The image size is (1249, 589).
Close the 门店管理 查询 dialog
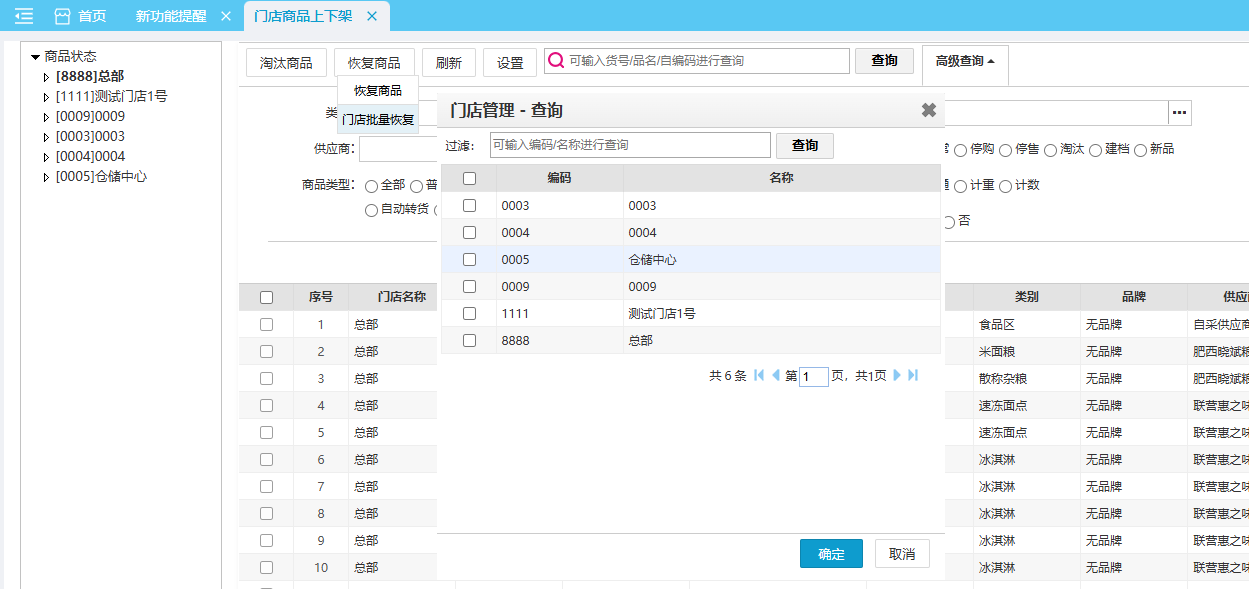[x=928, y=110]
